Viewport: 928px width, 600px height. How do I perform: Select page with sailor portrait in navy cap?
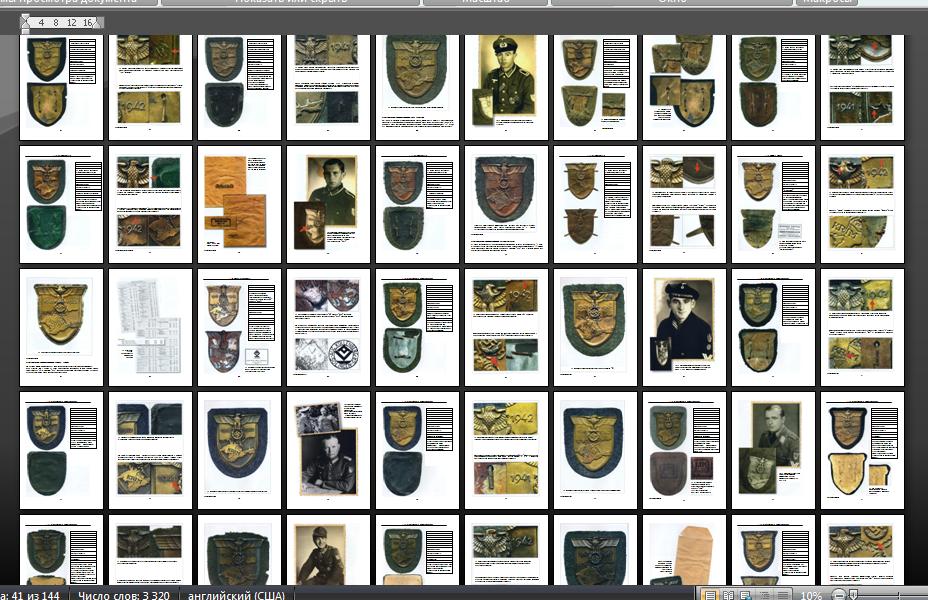pos(684,327)
